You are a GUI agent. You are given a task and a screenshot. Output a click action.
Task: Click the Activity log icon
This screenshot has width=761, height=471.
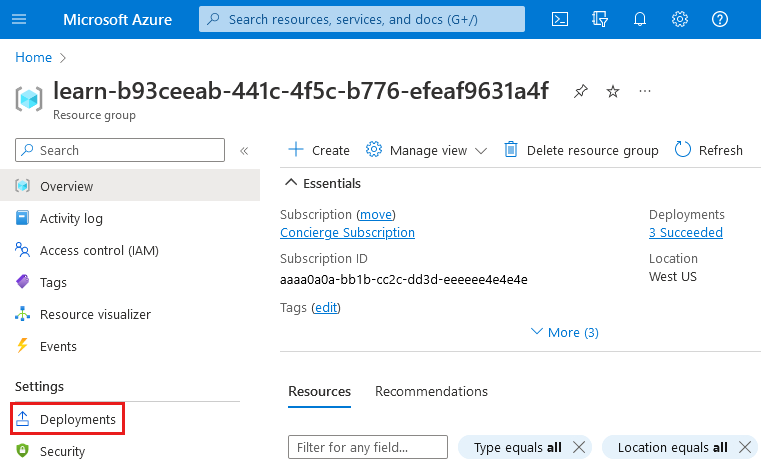pyautogui.click(x=22, y=218)
